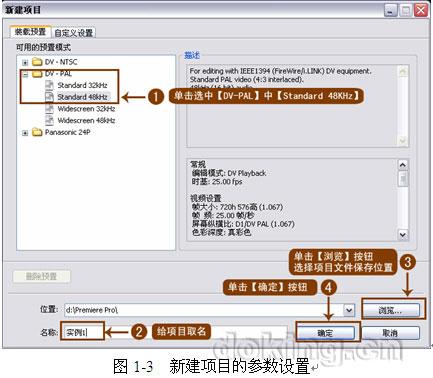
Task: Select the Standard 48kHz preset
Action: (x=82, y=97)
